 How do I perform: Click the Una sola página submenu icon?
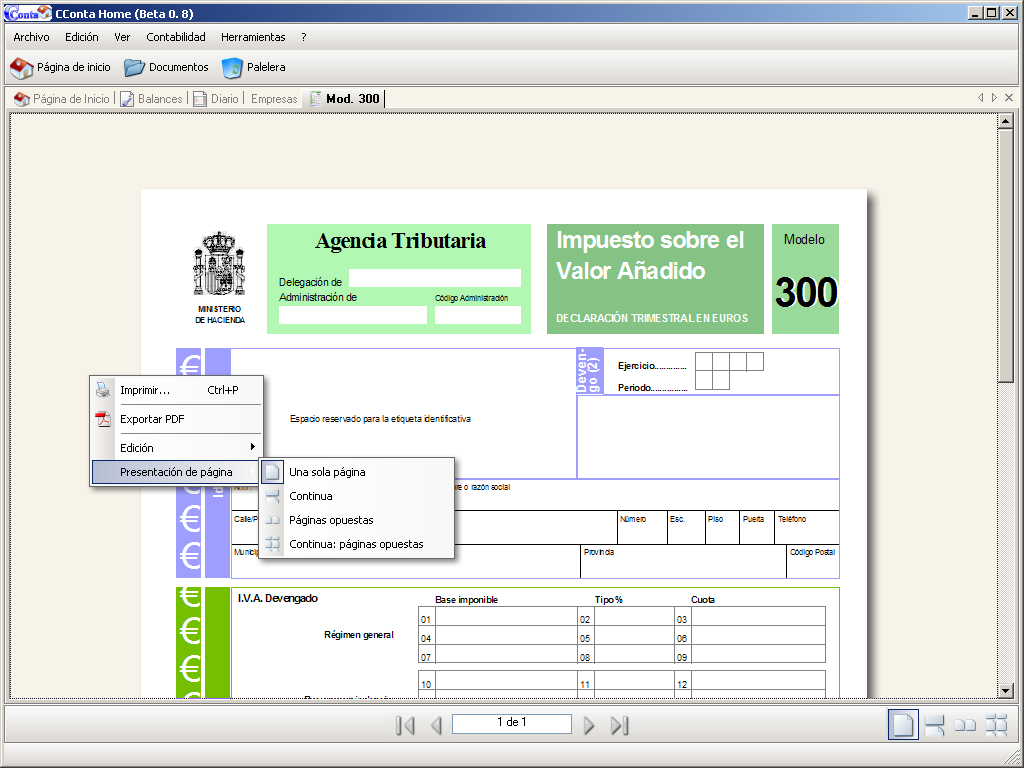(x=272, y=472)
